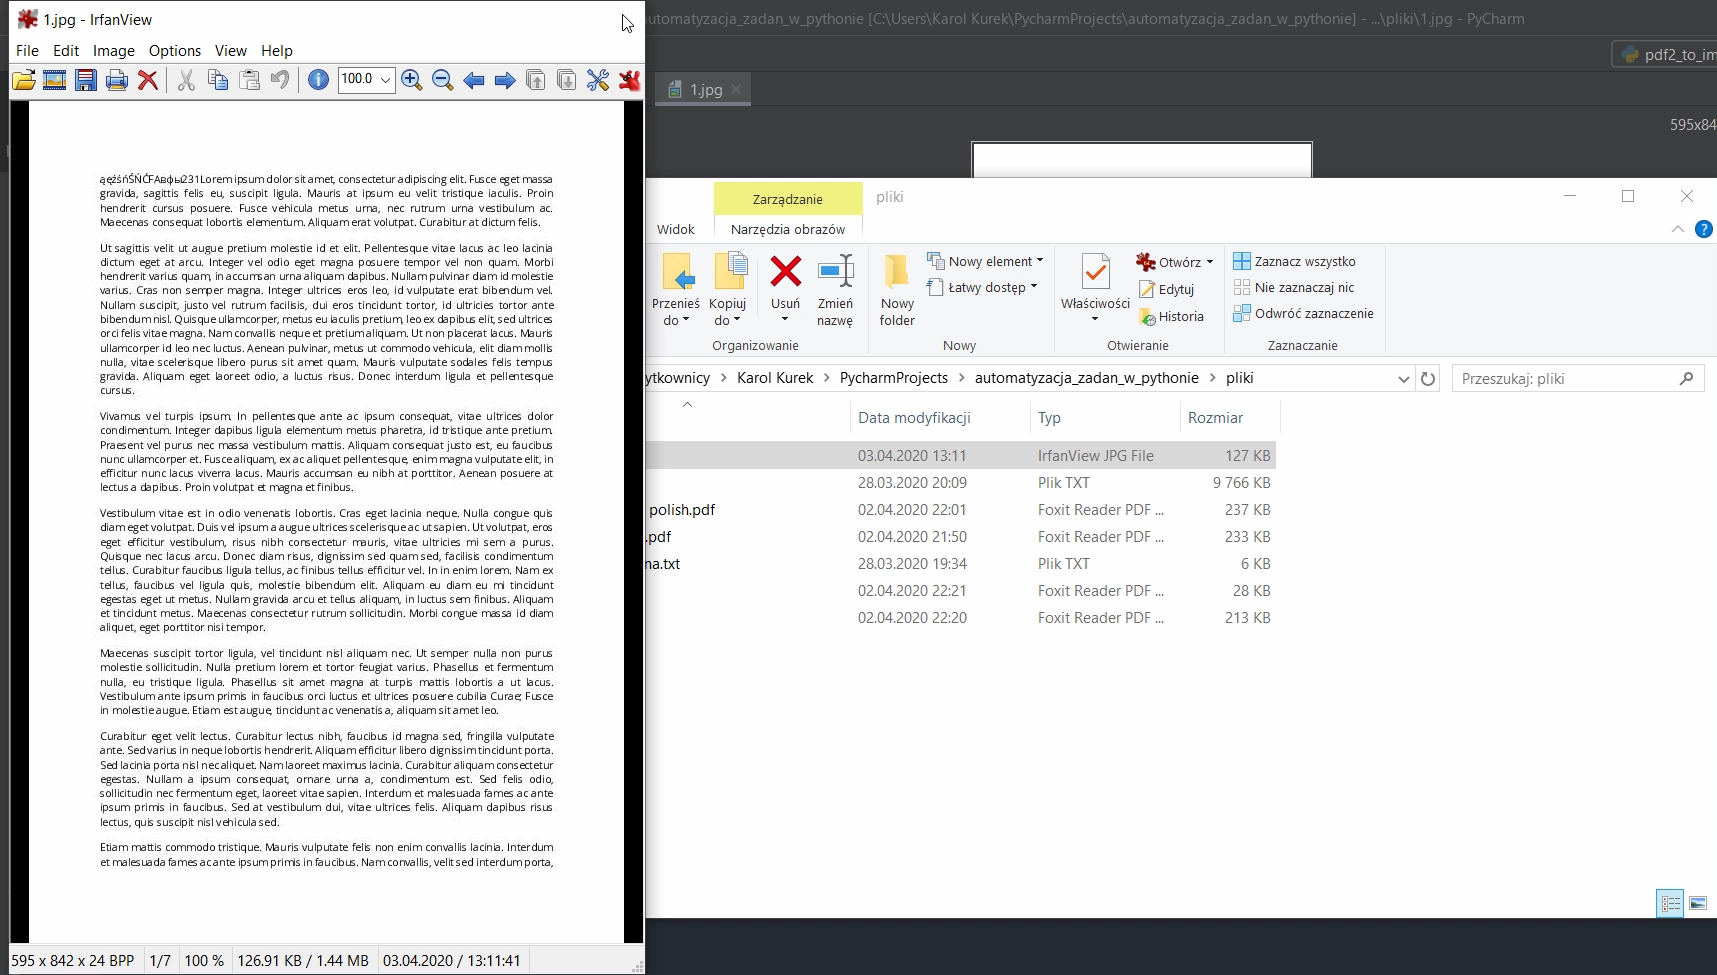Viewport: 1717px width, 975px height.
Task: Print the image using the printer icon
Action: coord(117,80)
